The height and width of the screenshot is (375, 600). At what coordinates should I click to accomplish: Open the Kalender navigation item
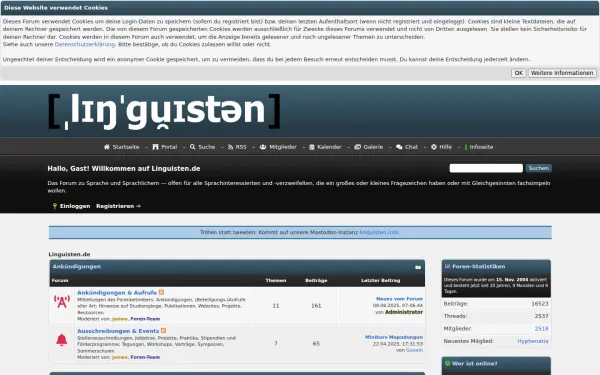pyautogui.click(x=329, y=147)
